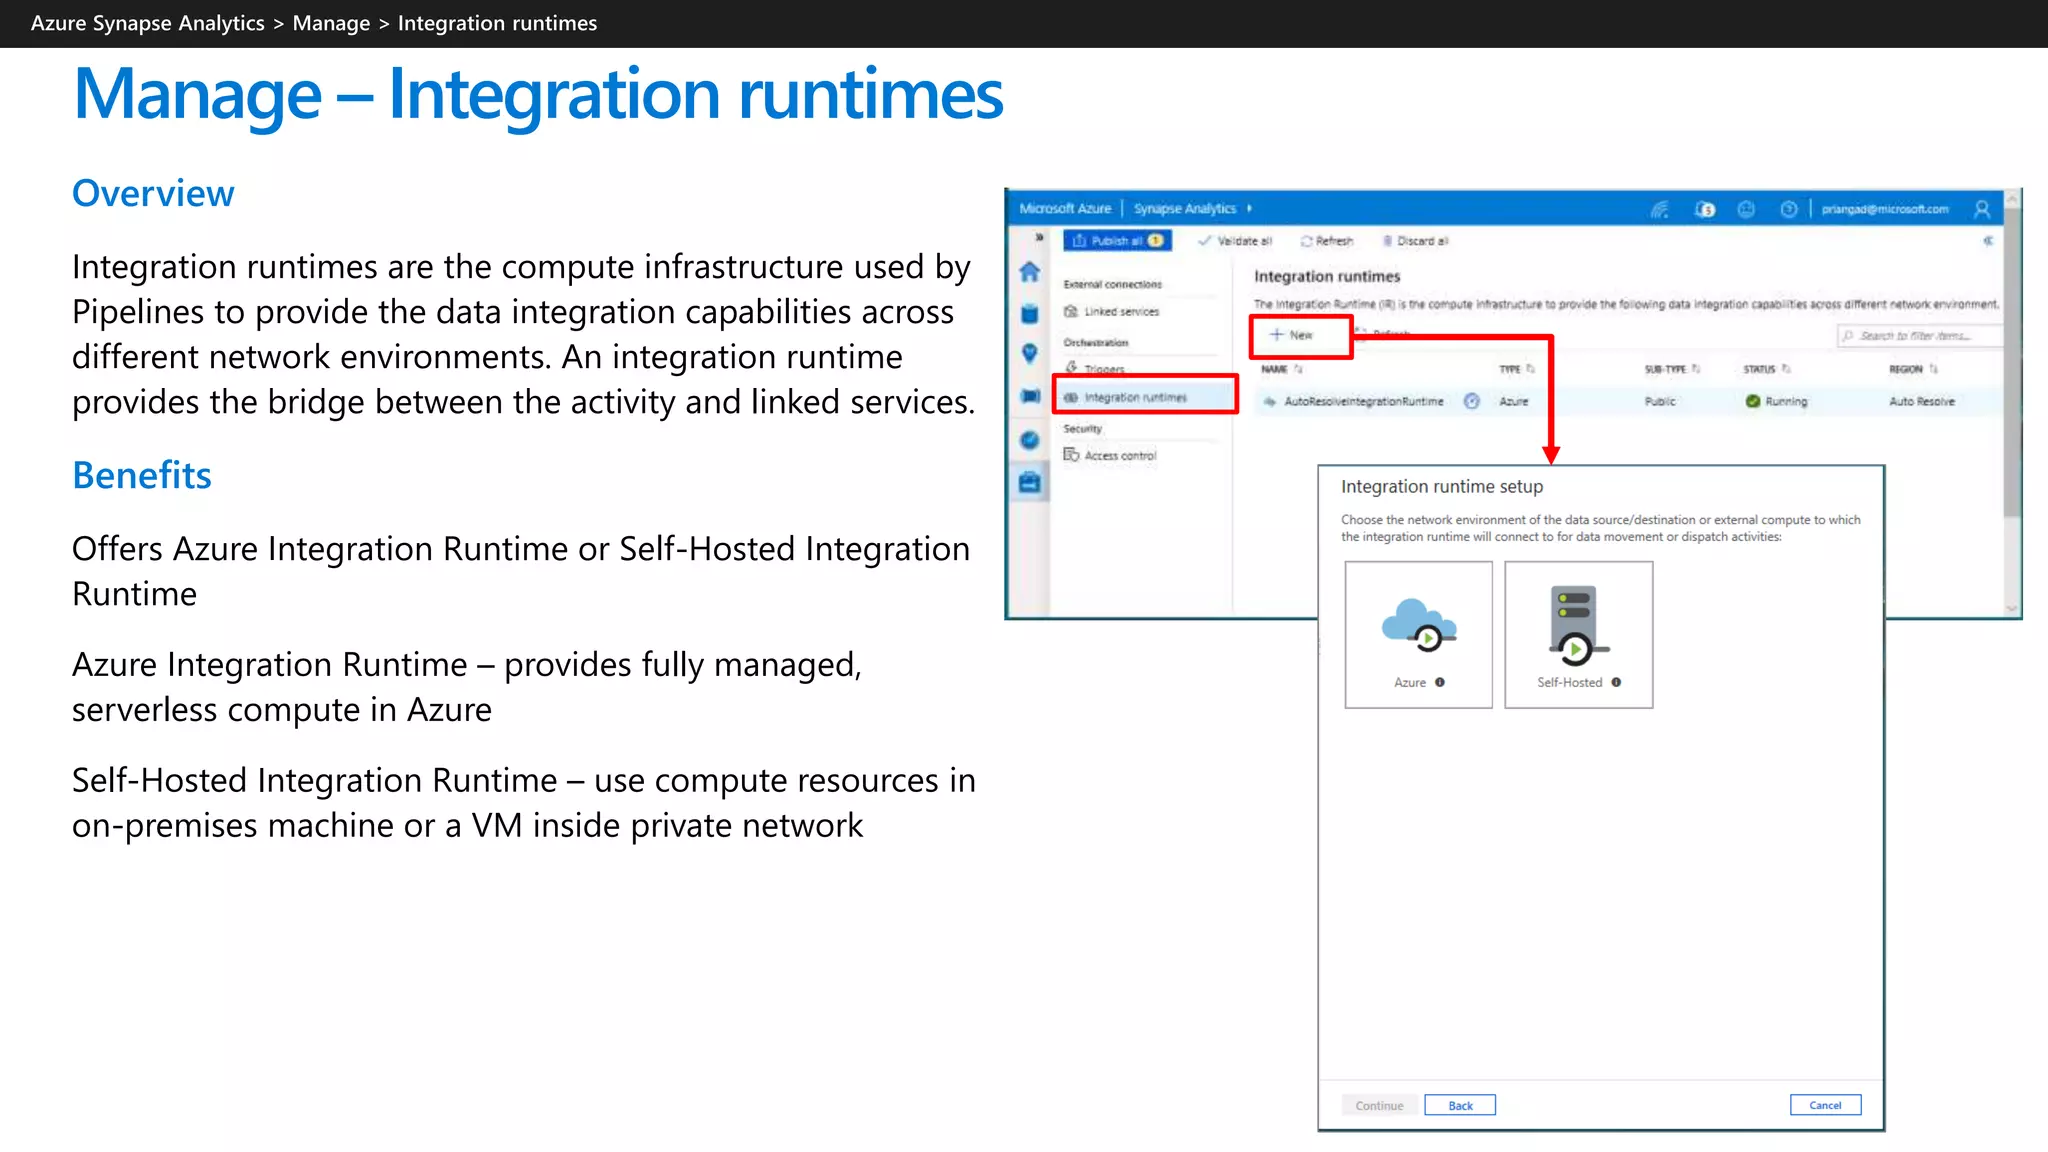Click the Public sub-type cell
The width and height of the screenshot is (2048, 1152).
coord(1660,401)
